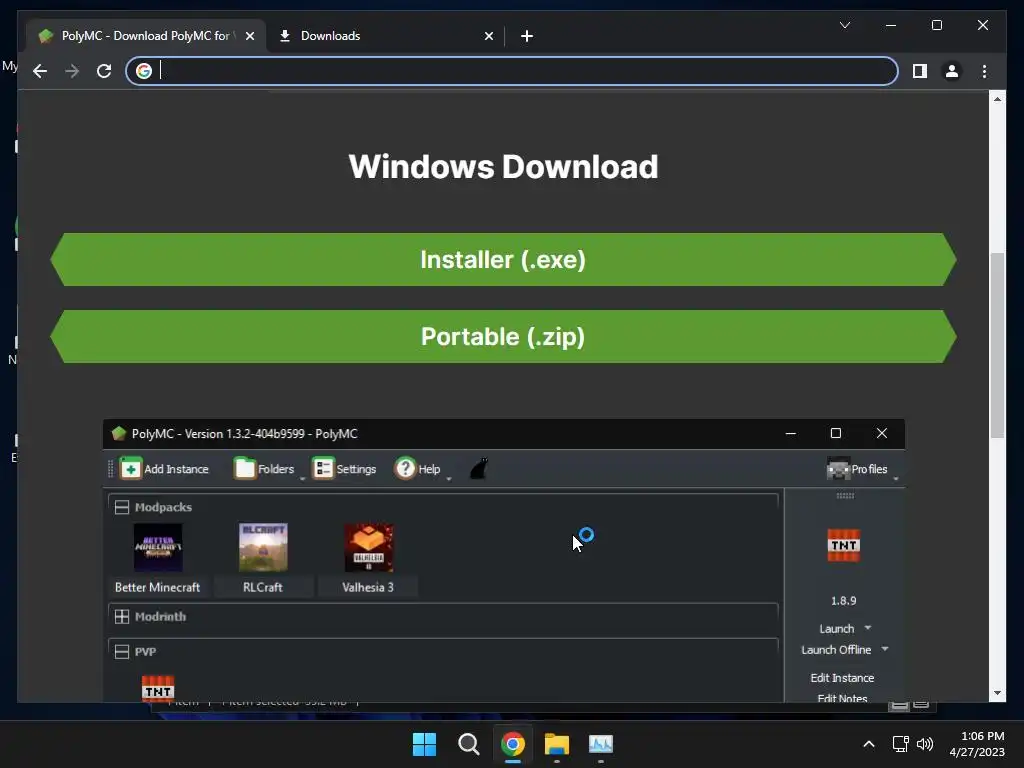Click the Google icon in address bar
This screenshot has height=768, width=1024.
tap(144, 71)
